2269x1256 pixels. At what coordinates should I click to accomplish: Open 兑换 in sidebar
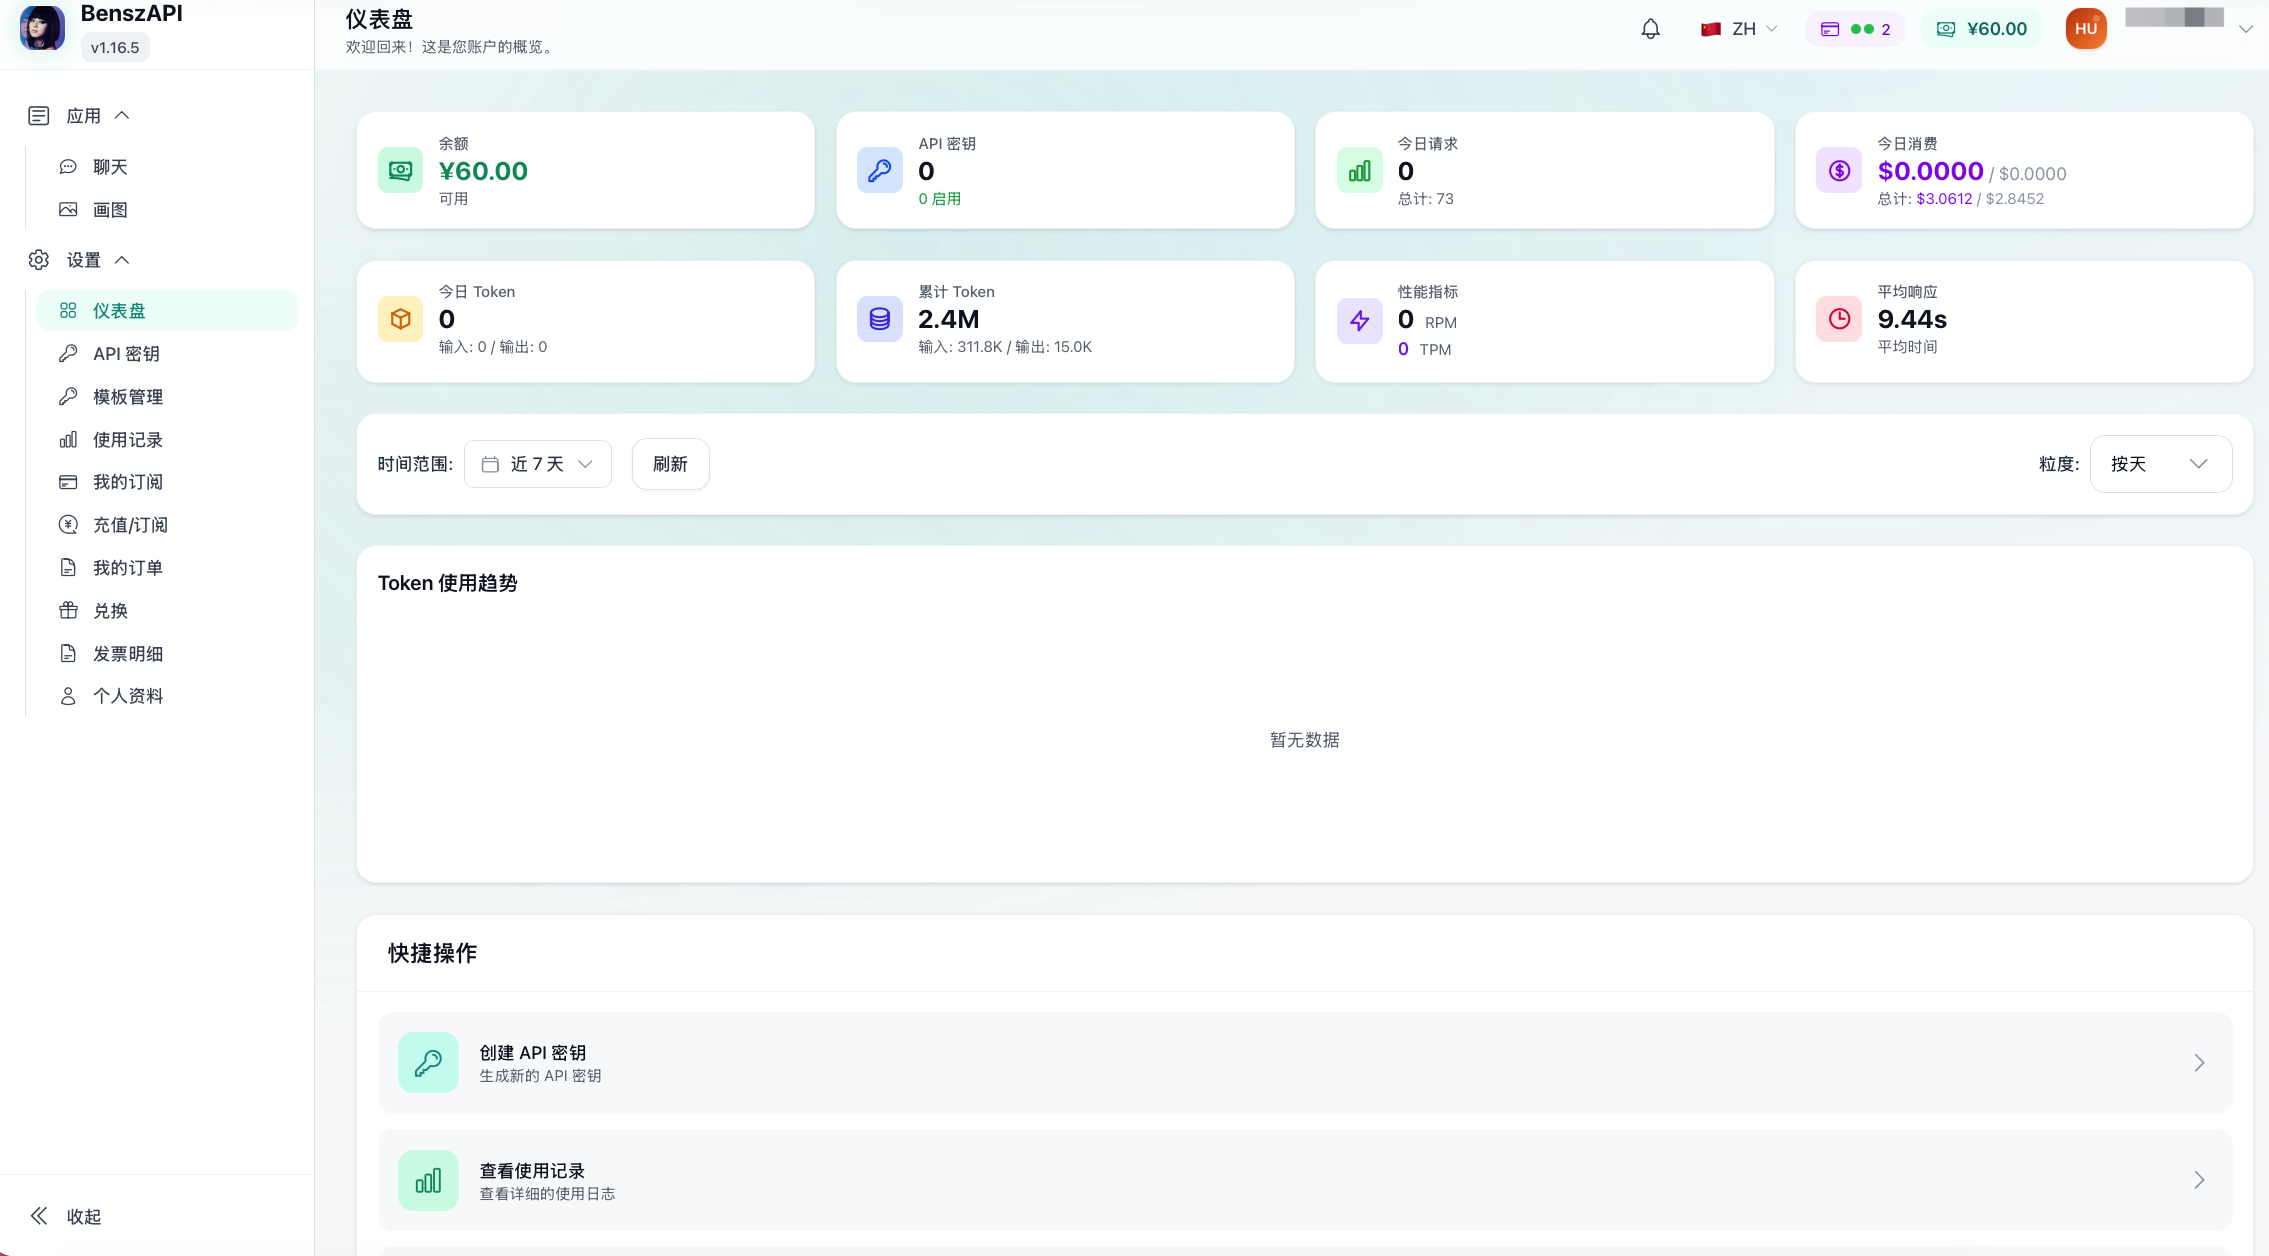[x=168, y=611]
